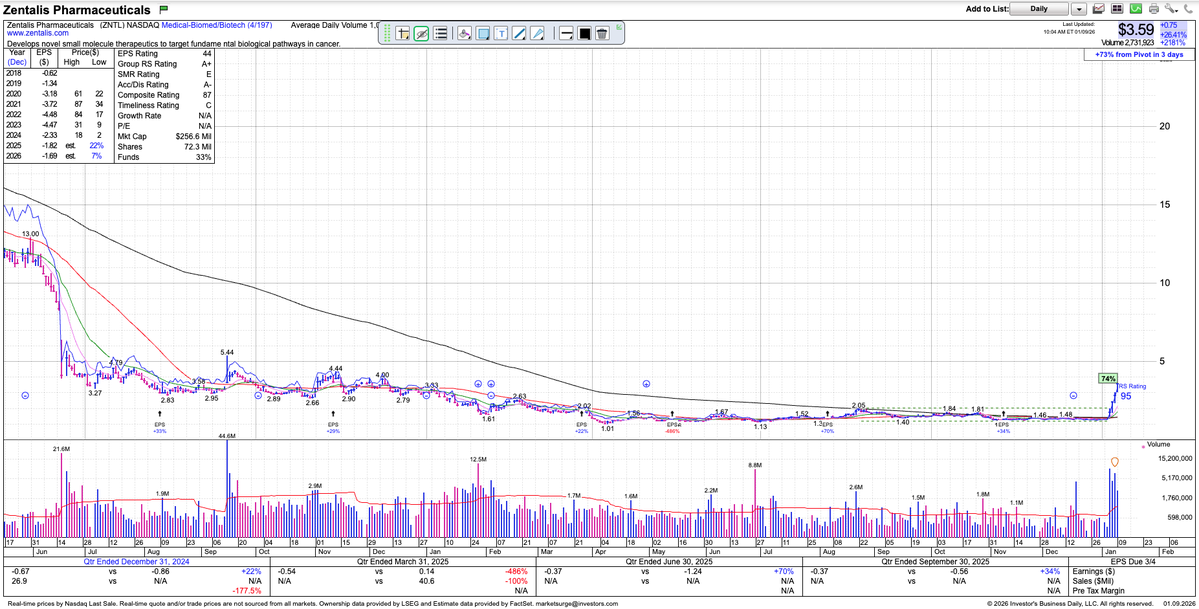Click the phone contact icon
Screen dimensions: 1199x609
coord(1188,9)
